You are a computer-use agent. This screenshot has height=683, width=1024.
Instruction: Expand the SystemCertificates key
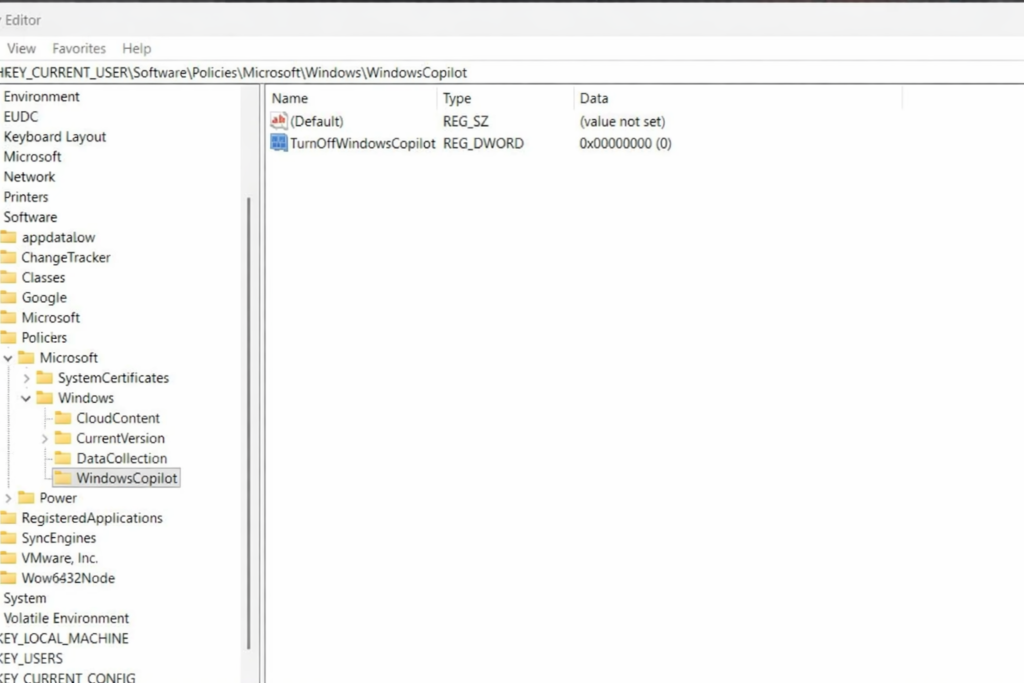[29, 378]
